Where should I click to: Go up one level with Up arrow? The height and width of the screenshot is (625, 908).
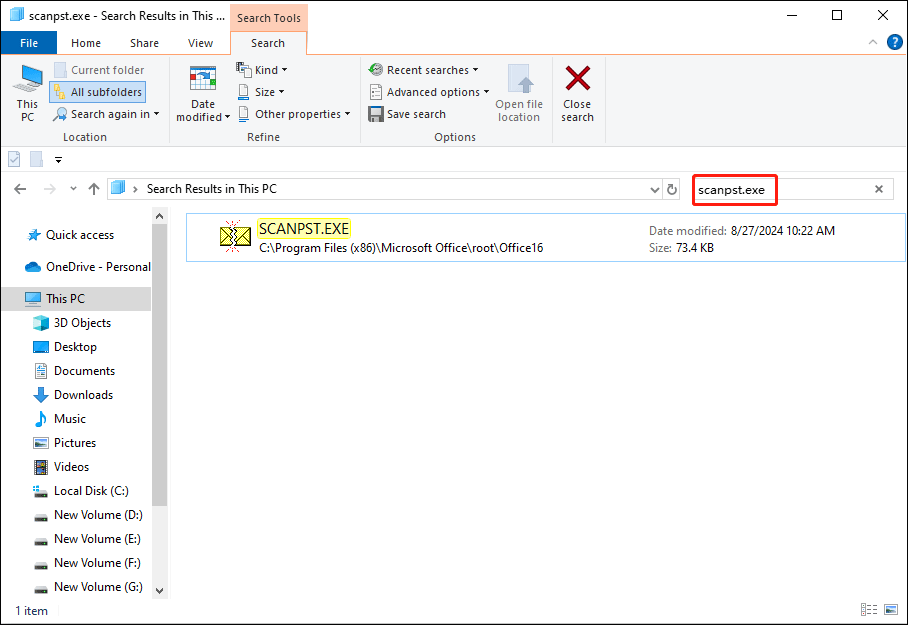click(x=94, y=189)
